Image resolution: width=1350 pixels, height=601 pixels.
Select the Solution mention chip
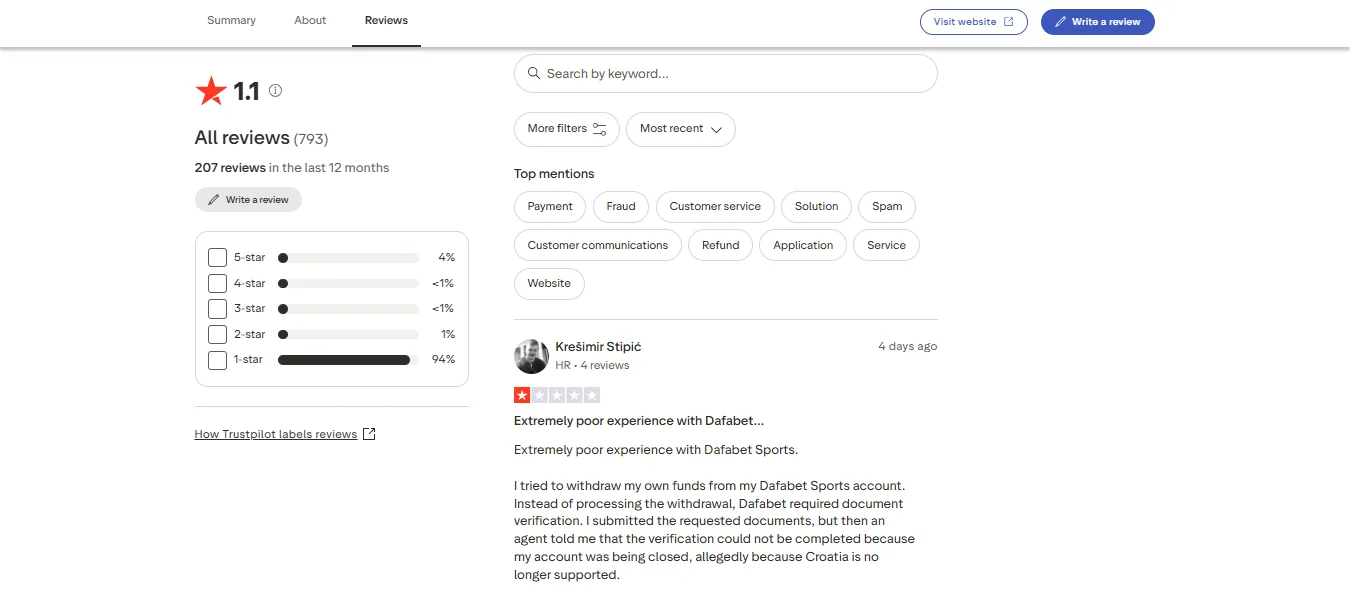click(x=817, y=207)
